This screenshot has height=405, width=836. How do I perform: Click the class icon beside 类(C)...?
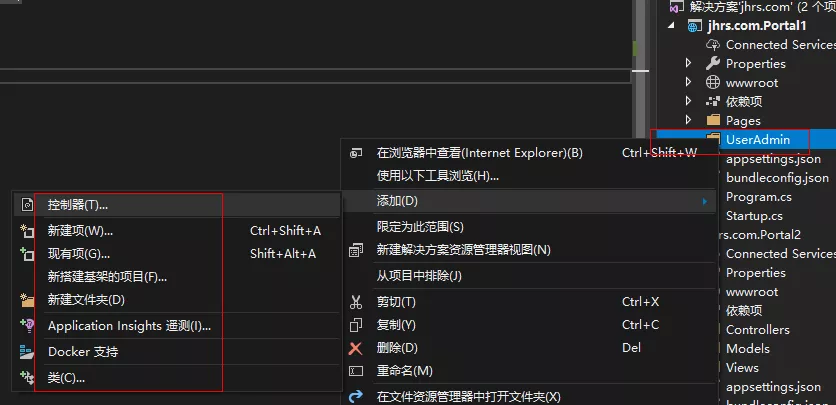[x=27, y=378]
